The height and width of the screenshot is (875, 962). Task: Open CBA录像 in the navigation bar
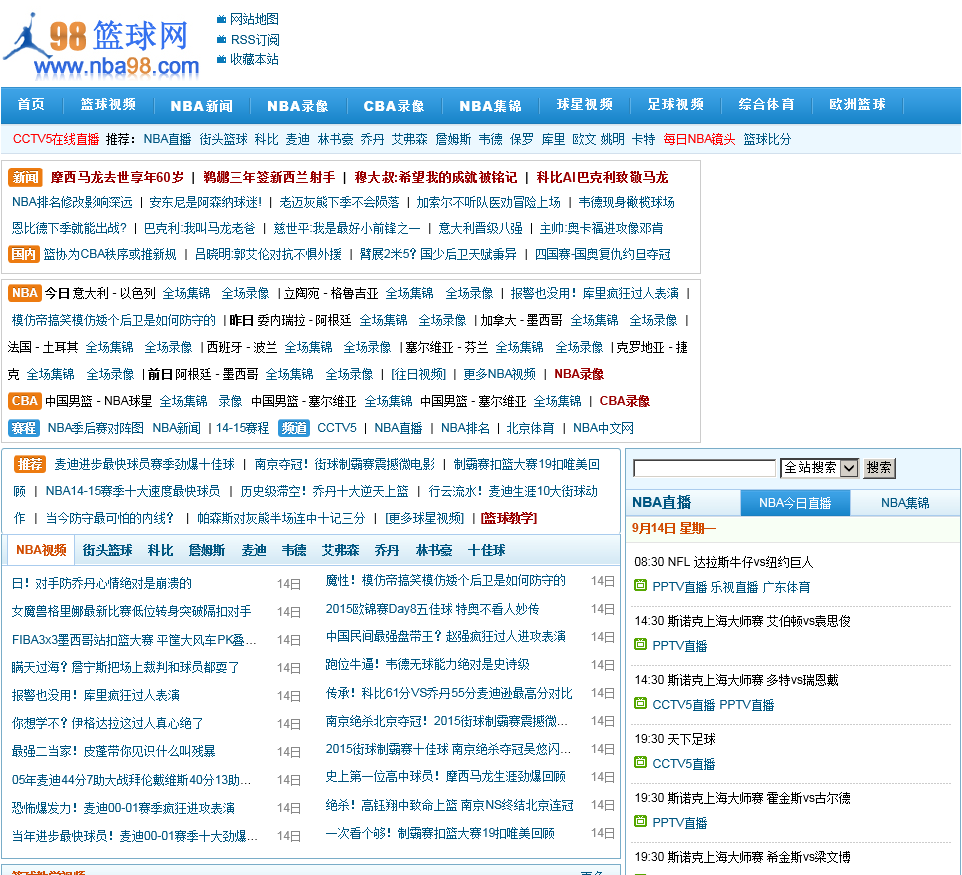(x=394, y=106)
